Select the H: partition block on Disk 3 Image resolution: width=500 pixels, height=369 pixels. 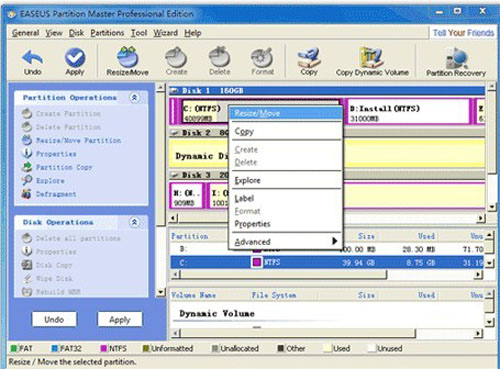[x=187, y=196]
